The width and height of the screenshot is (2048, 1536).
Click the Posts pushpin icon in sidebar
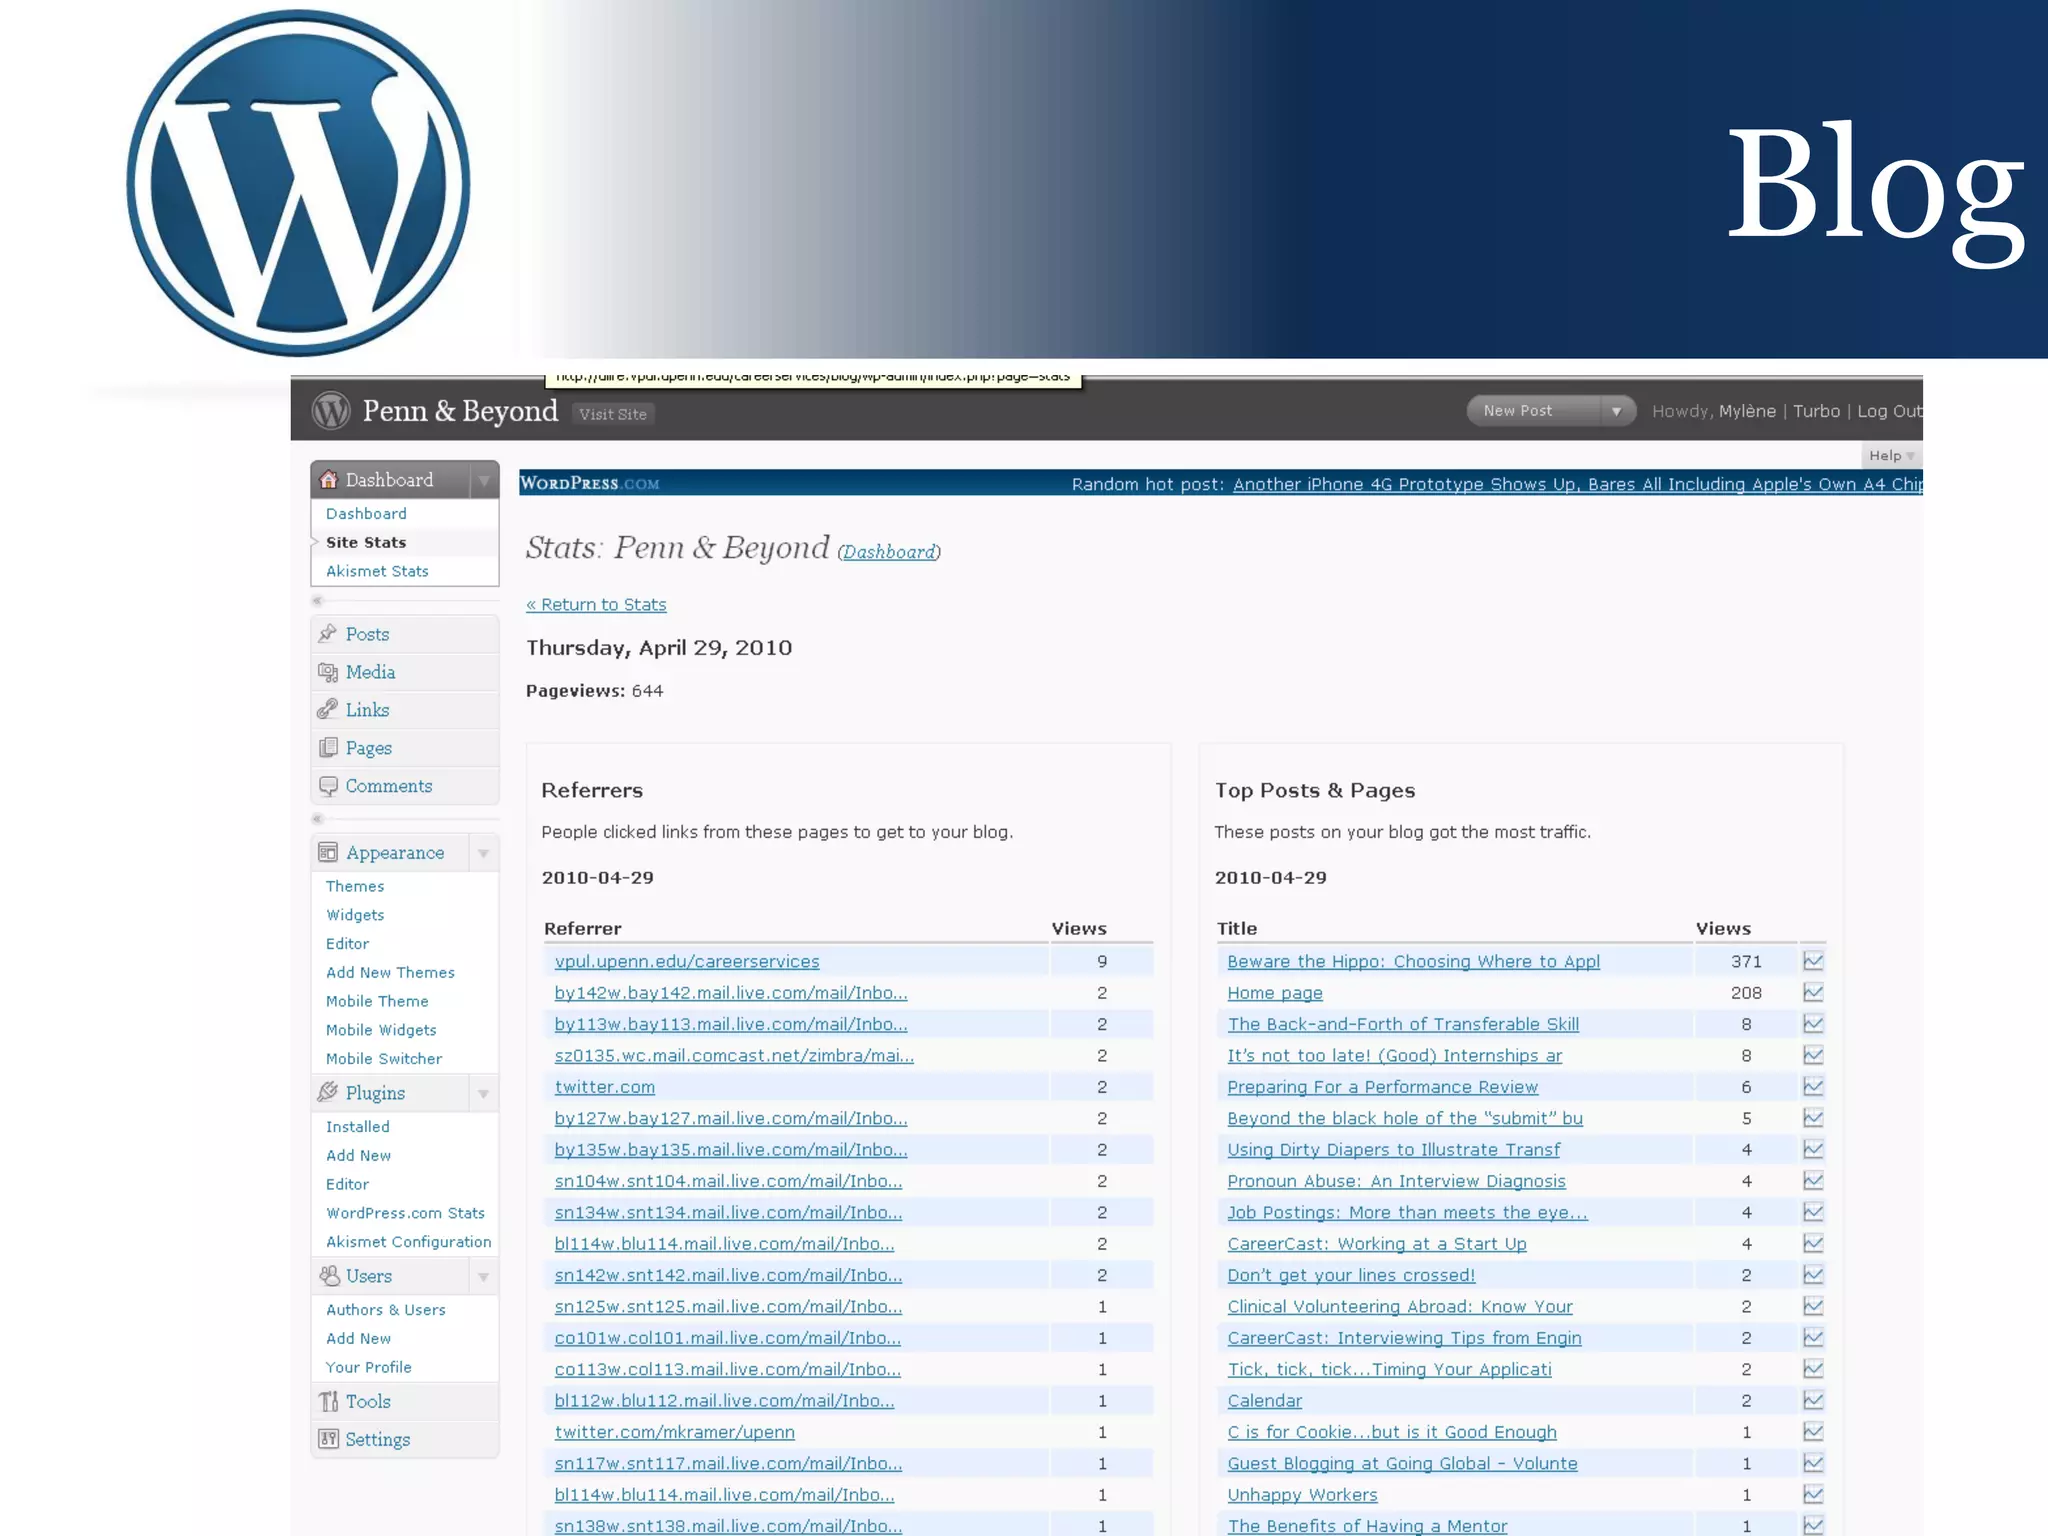coord(328,633)
